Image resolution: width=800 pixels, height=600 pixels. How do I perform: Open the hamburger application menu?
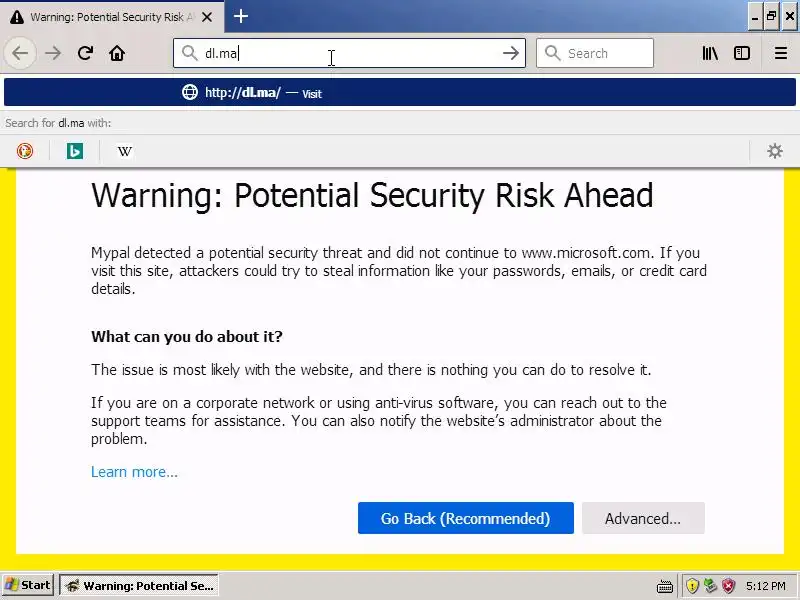(781, 53)
